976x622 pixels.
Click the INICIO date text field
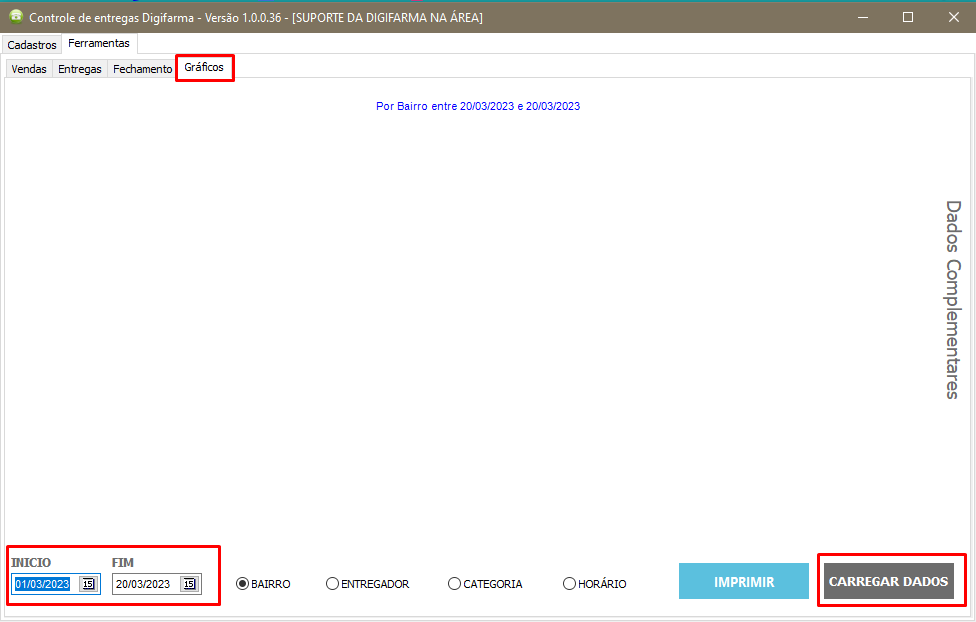point(43,584)
